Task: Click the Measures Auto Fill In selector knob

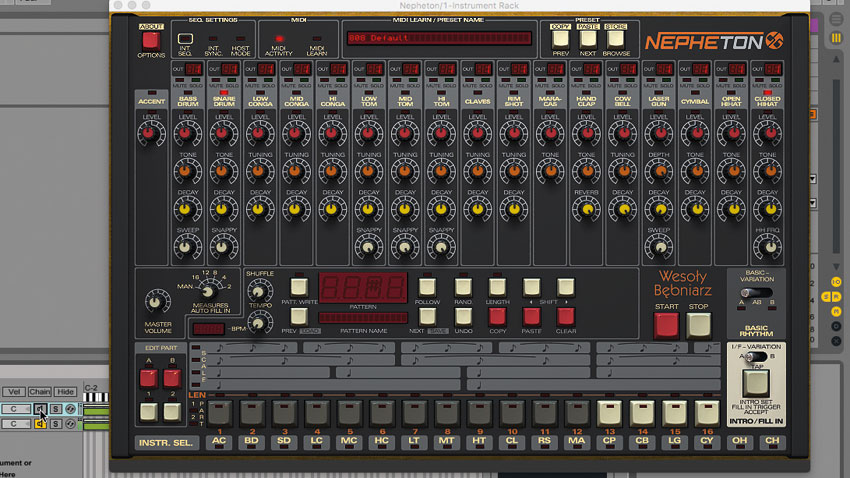Action: tap(208, 291)
